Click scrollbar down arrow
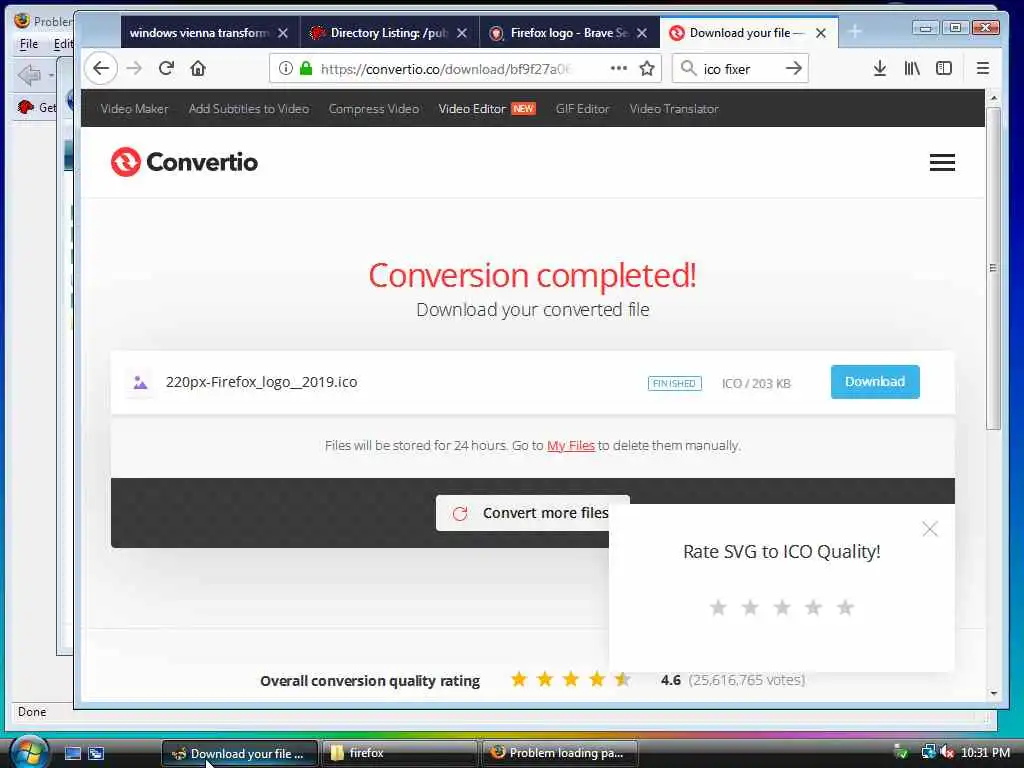The height and width of the screenshot is (768, 1024). pos(993,693)
